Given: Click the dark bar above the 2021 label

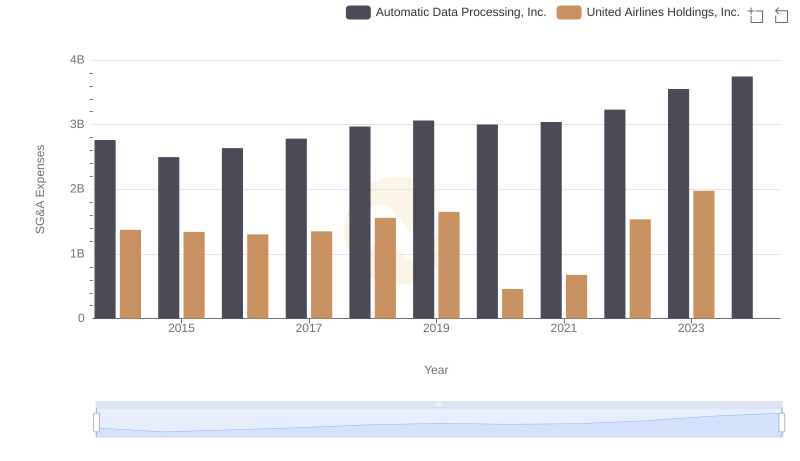Looking at the screenshot, I should (x=551, y=220).
